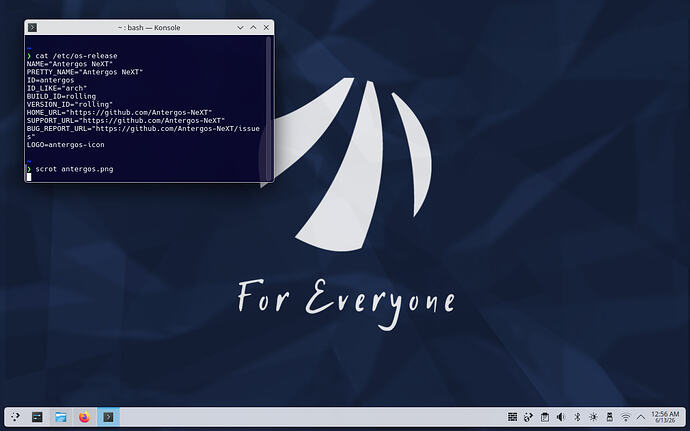Click the Konsole window menu icon in title bar
Screen dimensions: 690x431
point(33,27)
